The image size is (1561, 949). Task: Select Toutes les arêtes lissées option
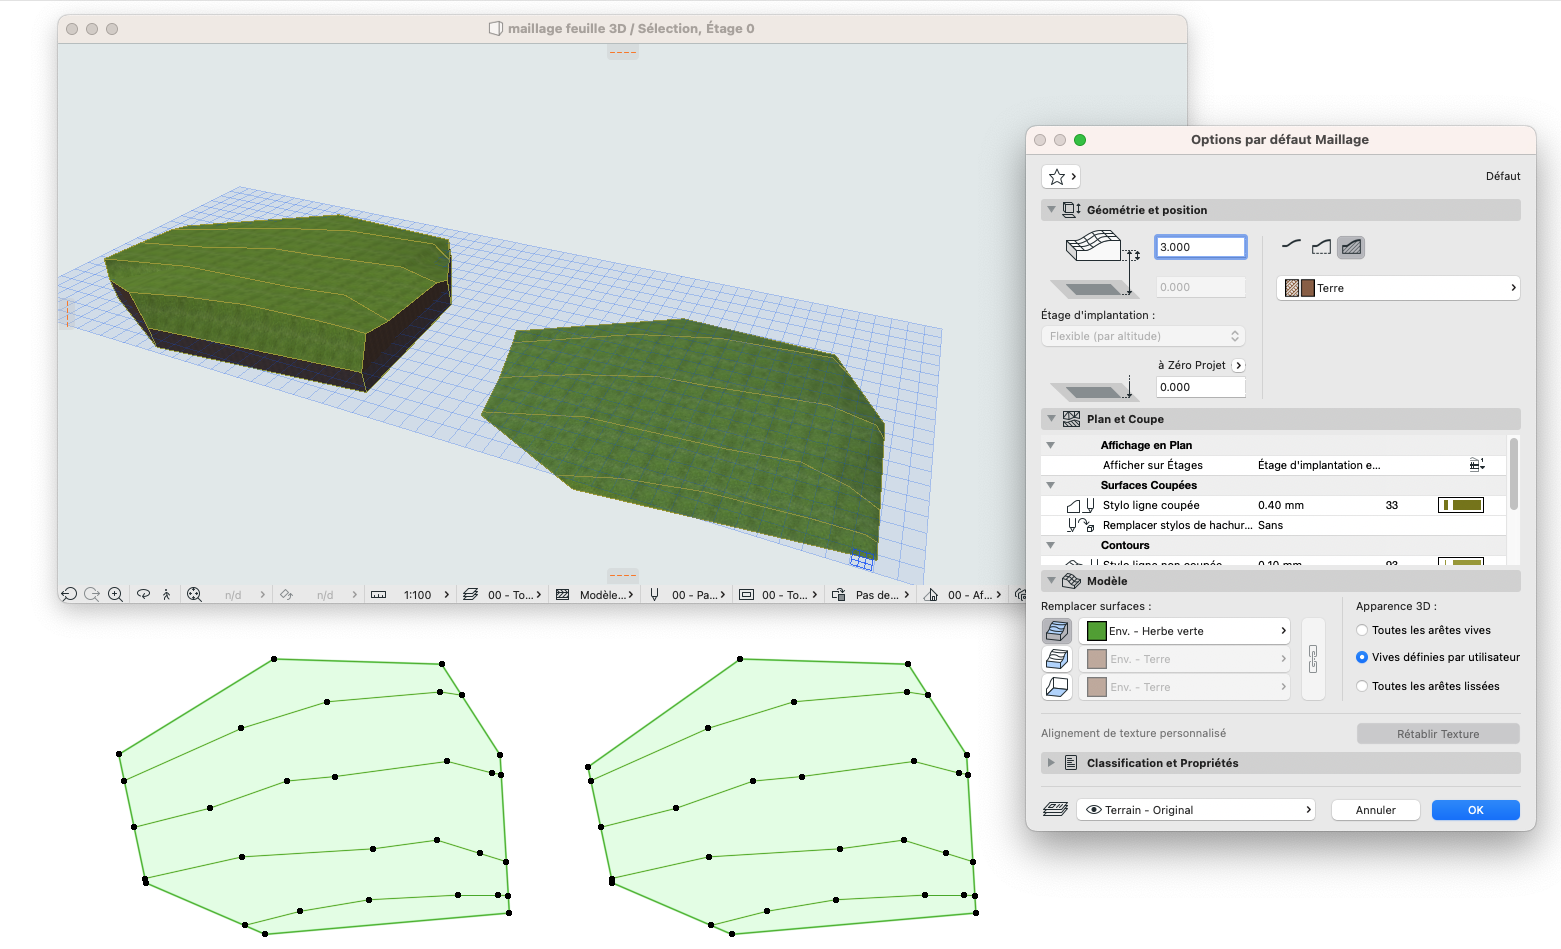click(x=1428, y=686)
